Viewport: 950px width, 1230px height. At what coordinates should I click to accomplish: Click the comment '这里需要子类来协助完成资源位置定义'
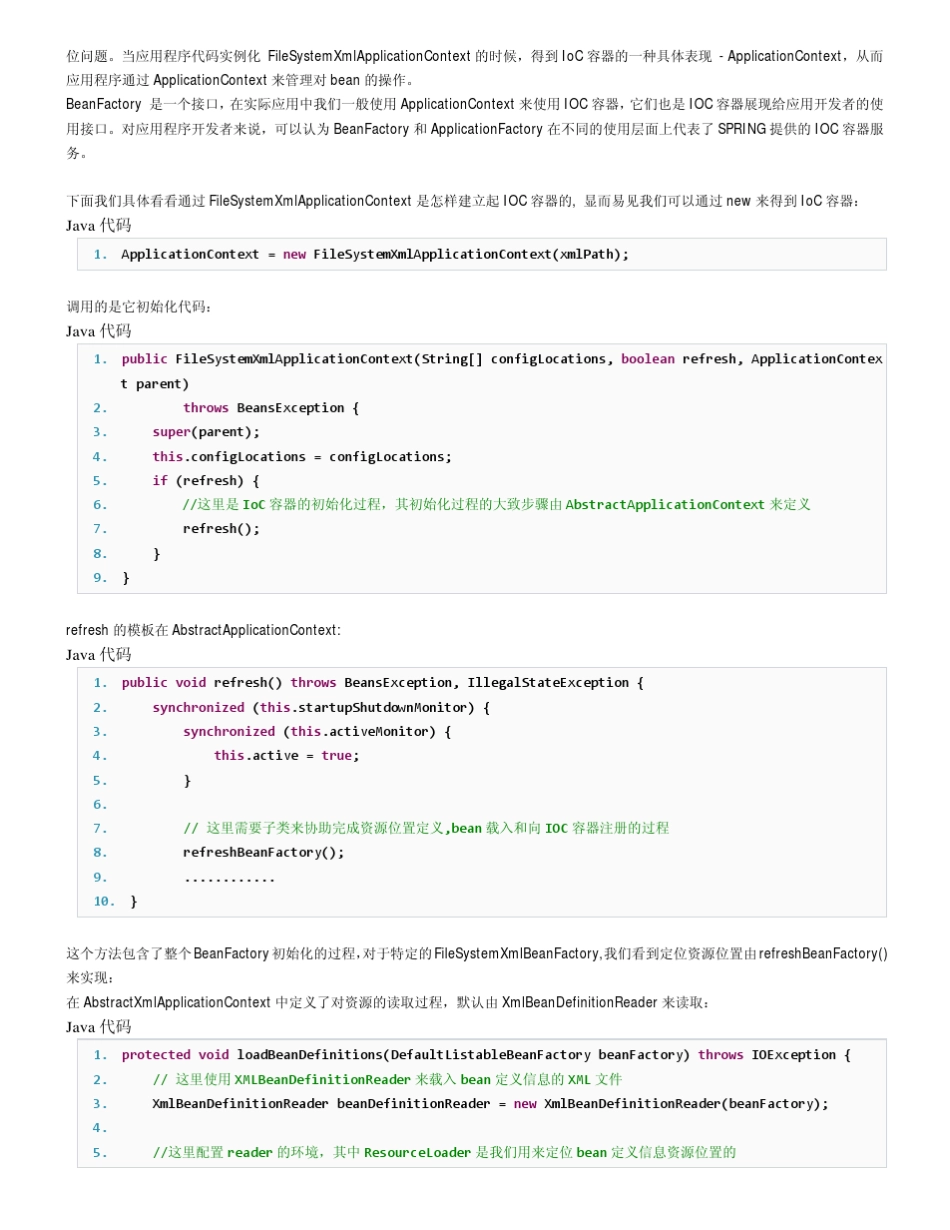426,828
